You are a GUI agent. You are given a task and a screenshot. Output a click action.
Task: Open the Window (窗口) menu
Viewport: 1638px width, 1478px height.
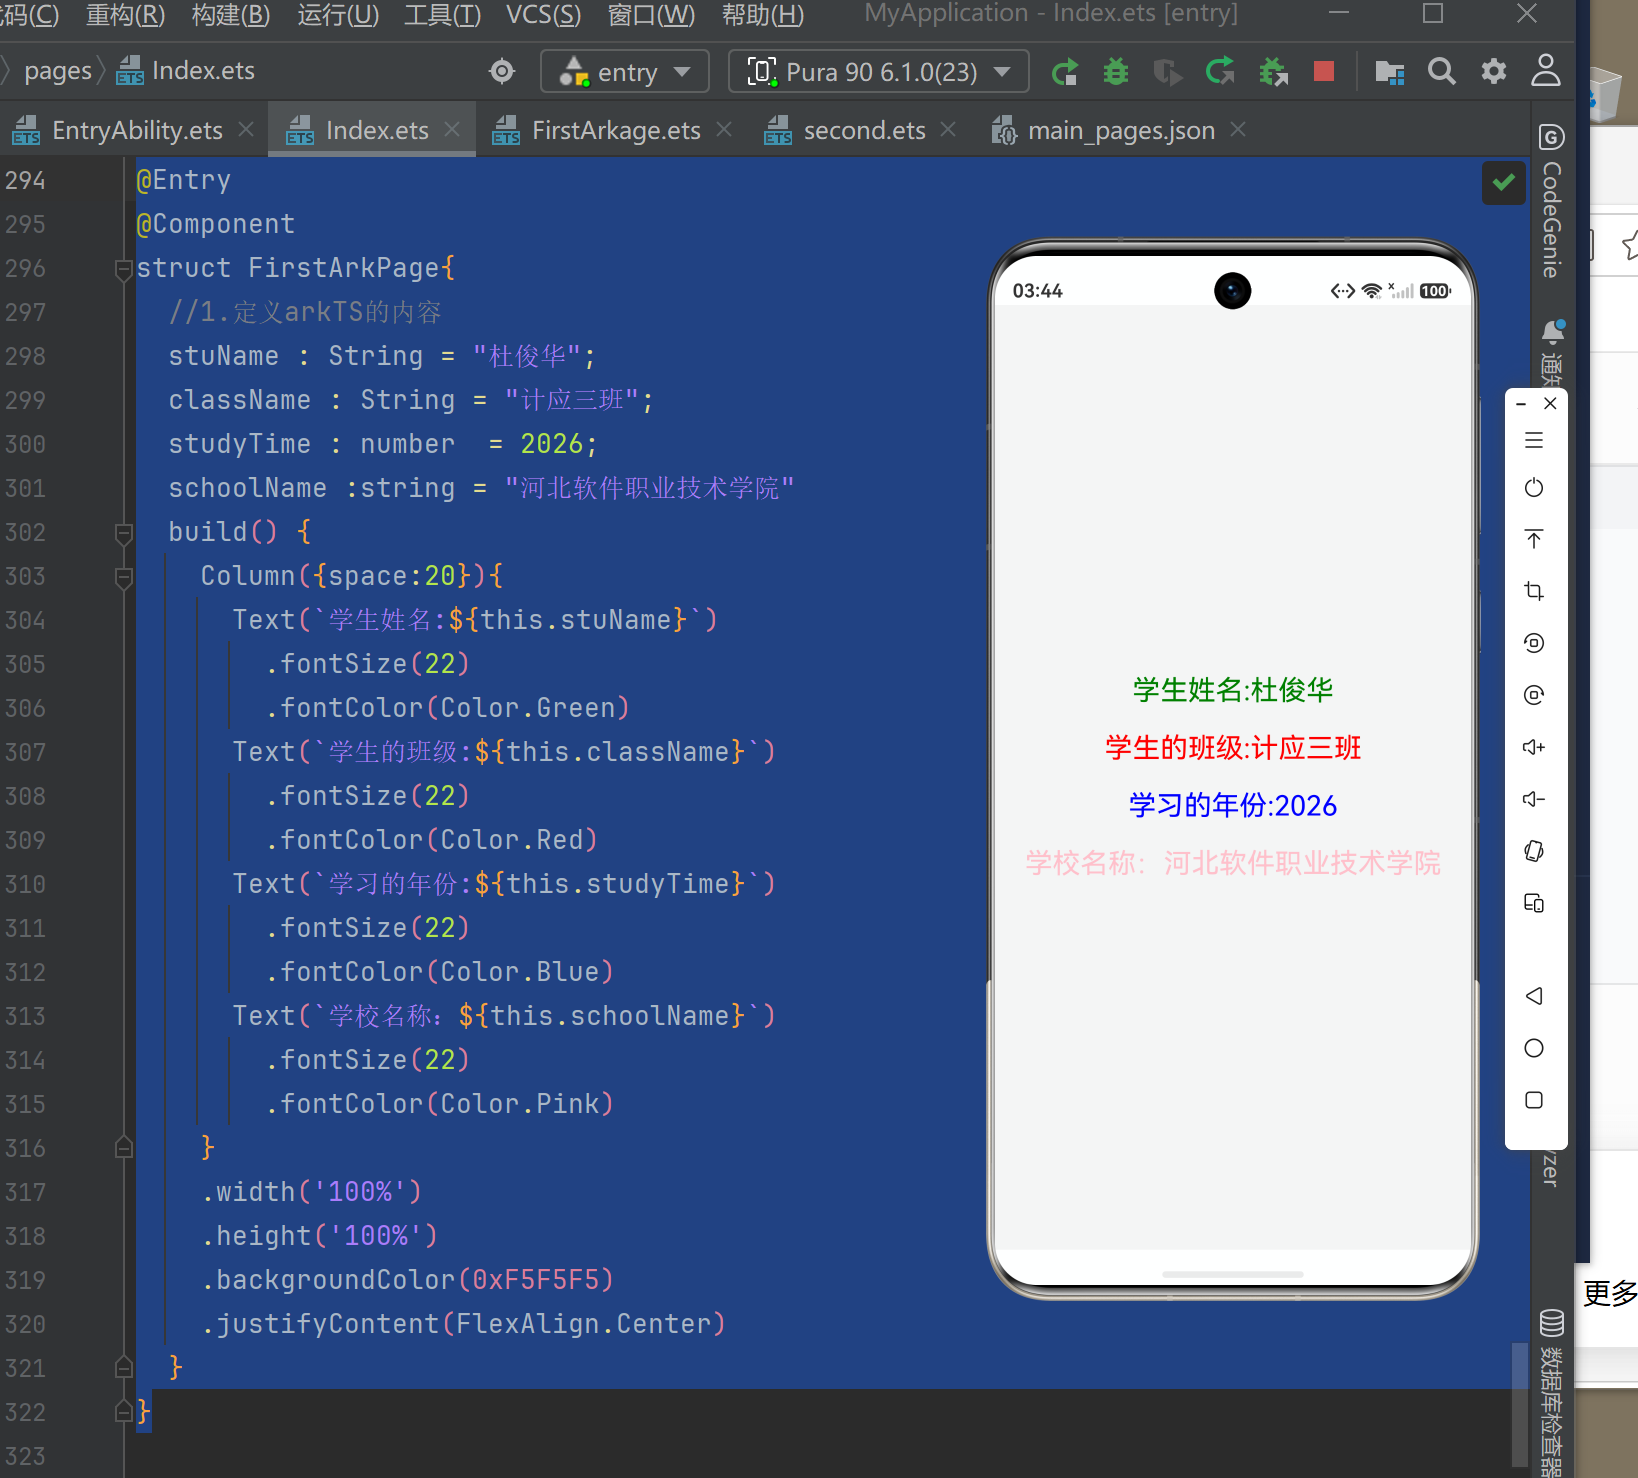coord(652,15)
